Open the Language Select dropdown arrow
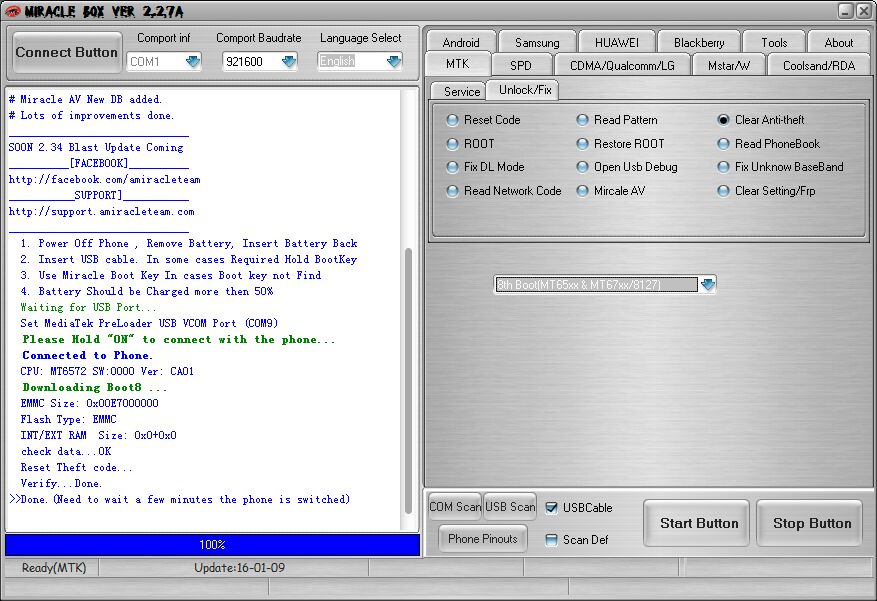This screenshot has width=877, height=601. tap(394, 61)
